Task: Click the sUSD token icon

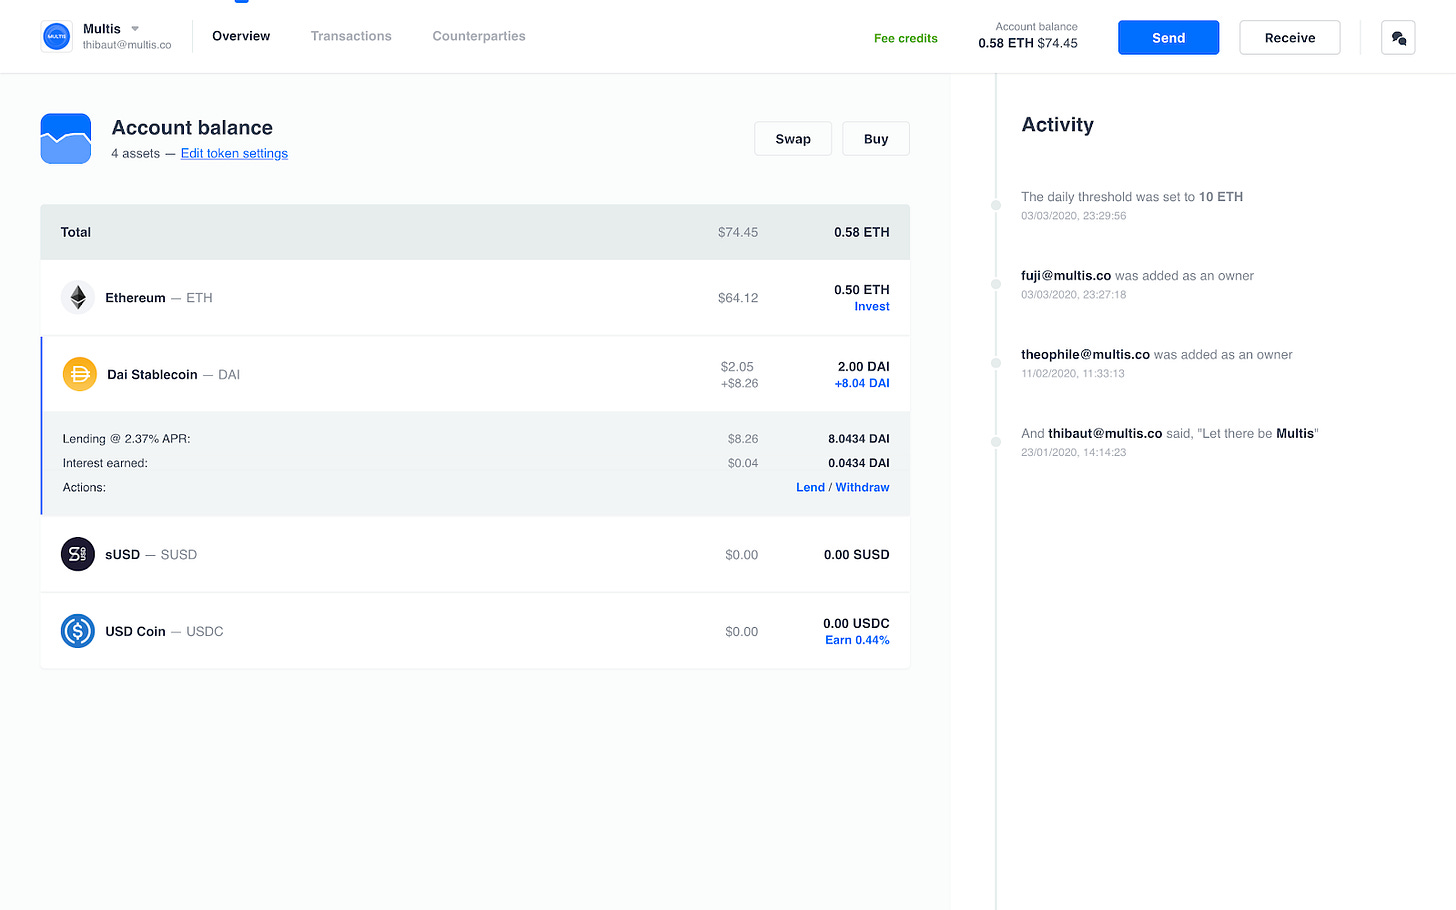Action: point(78,554)
